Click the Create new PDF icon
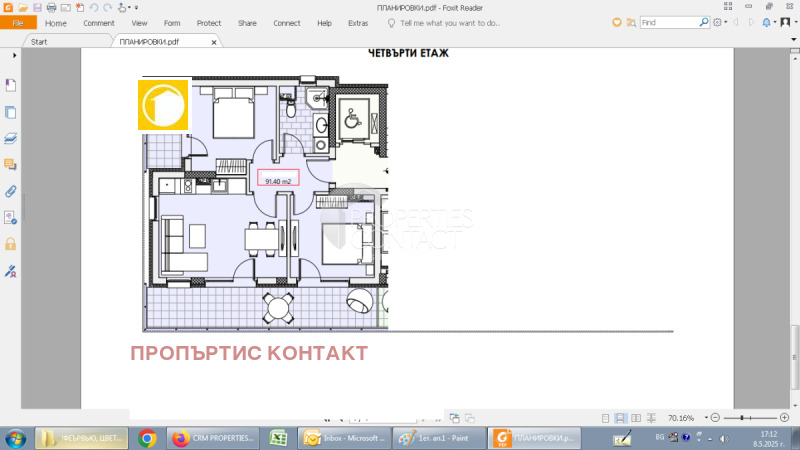Image resolution: width=800 pixels, height=450 pixels. click(x=80, y=8)
